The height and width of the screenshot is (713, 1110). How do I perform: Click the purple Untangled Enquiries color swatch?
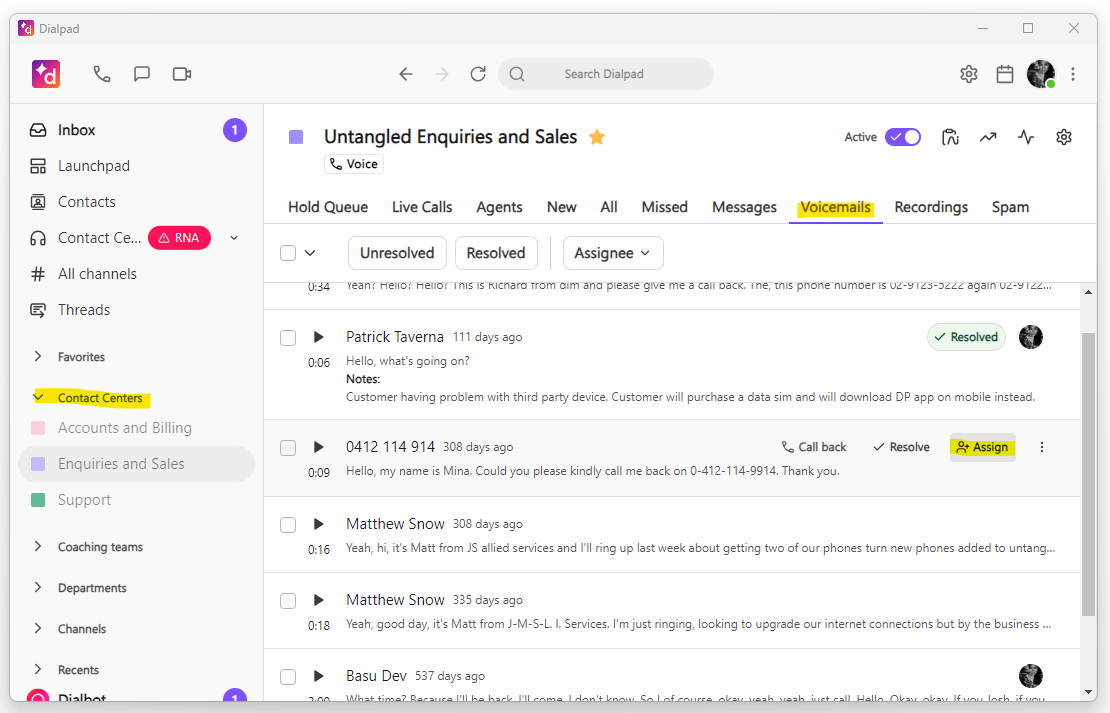[x=296, y=137]
